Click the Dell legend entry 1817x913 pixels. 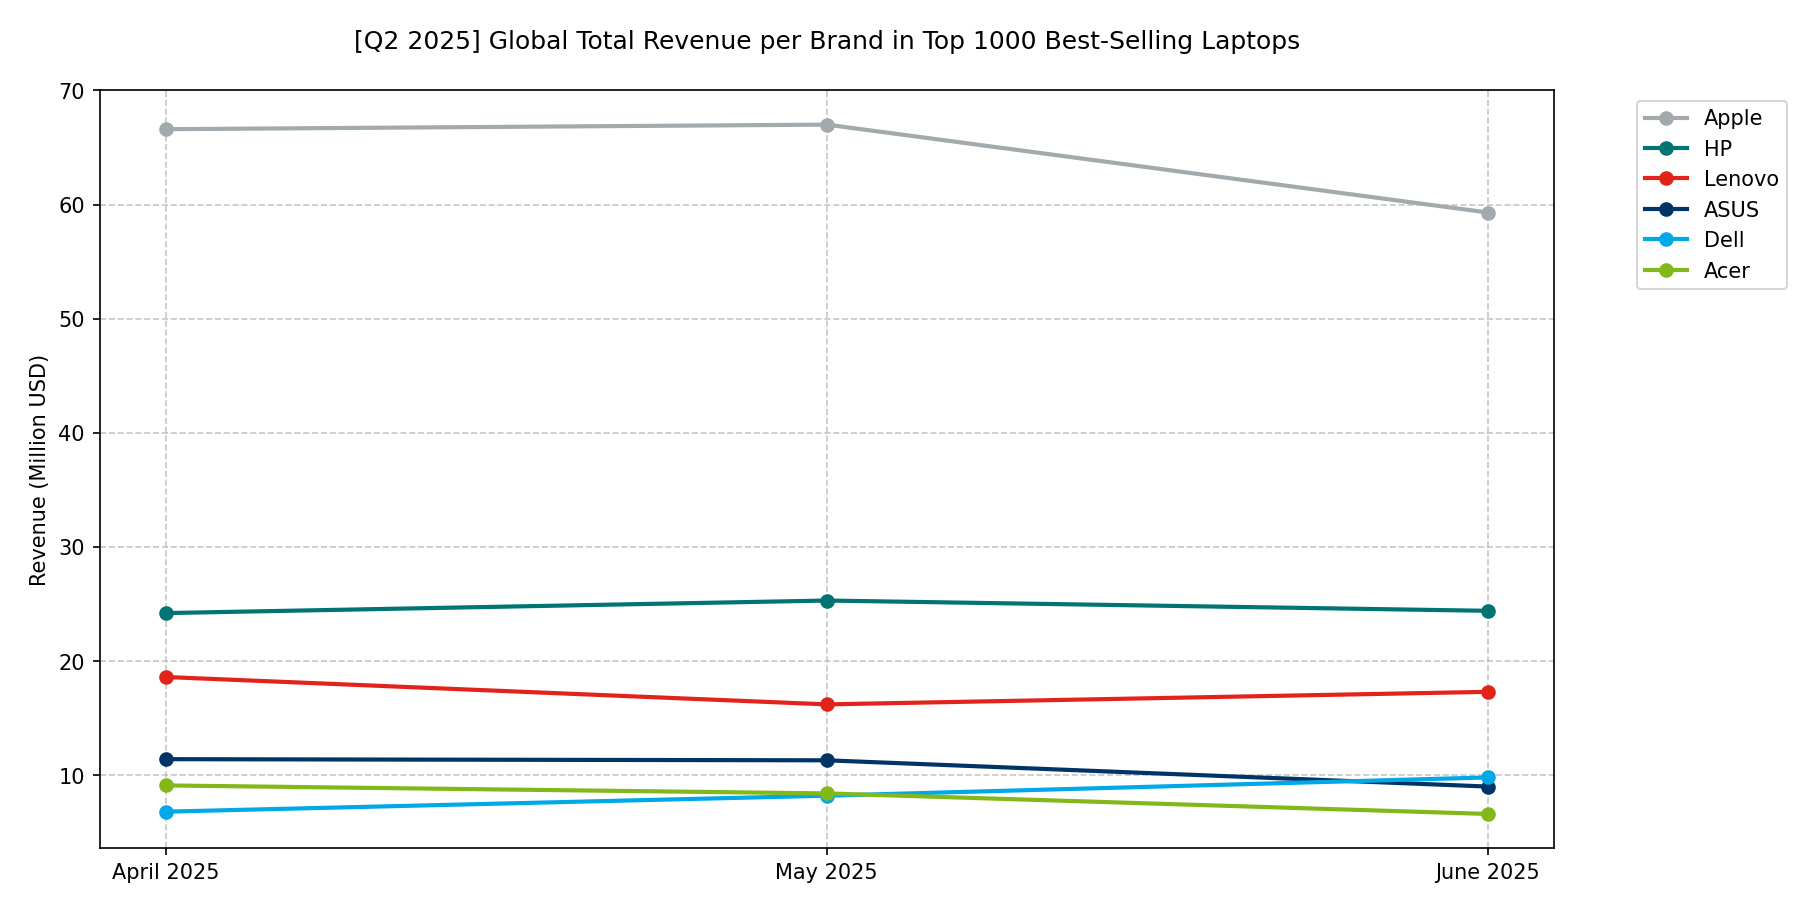pos(1694,240)
